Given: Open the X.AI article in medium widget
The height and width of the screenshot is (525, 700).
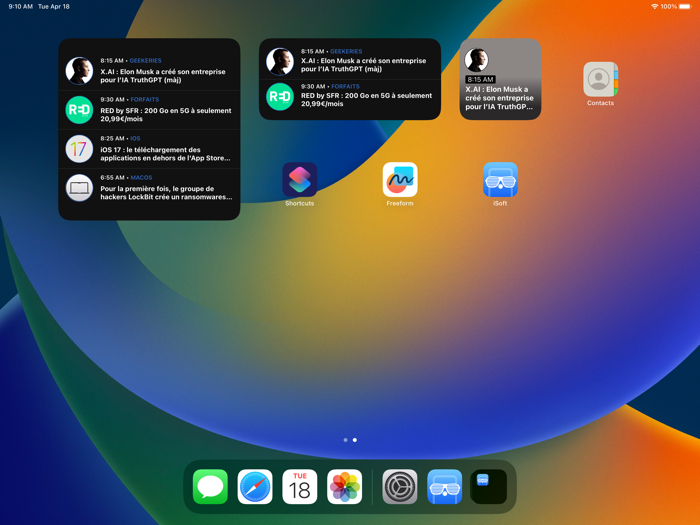Looking at the screenshot, I should pos(350,61).
